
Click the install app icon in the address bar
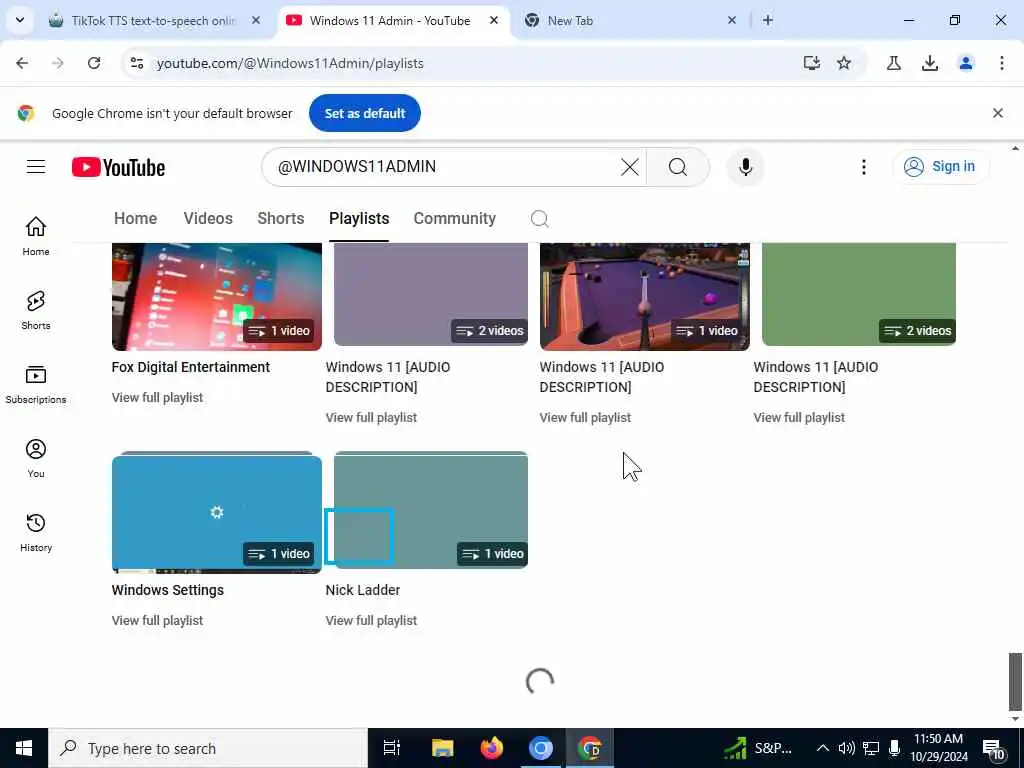(811, 63)
